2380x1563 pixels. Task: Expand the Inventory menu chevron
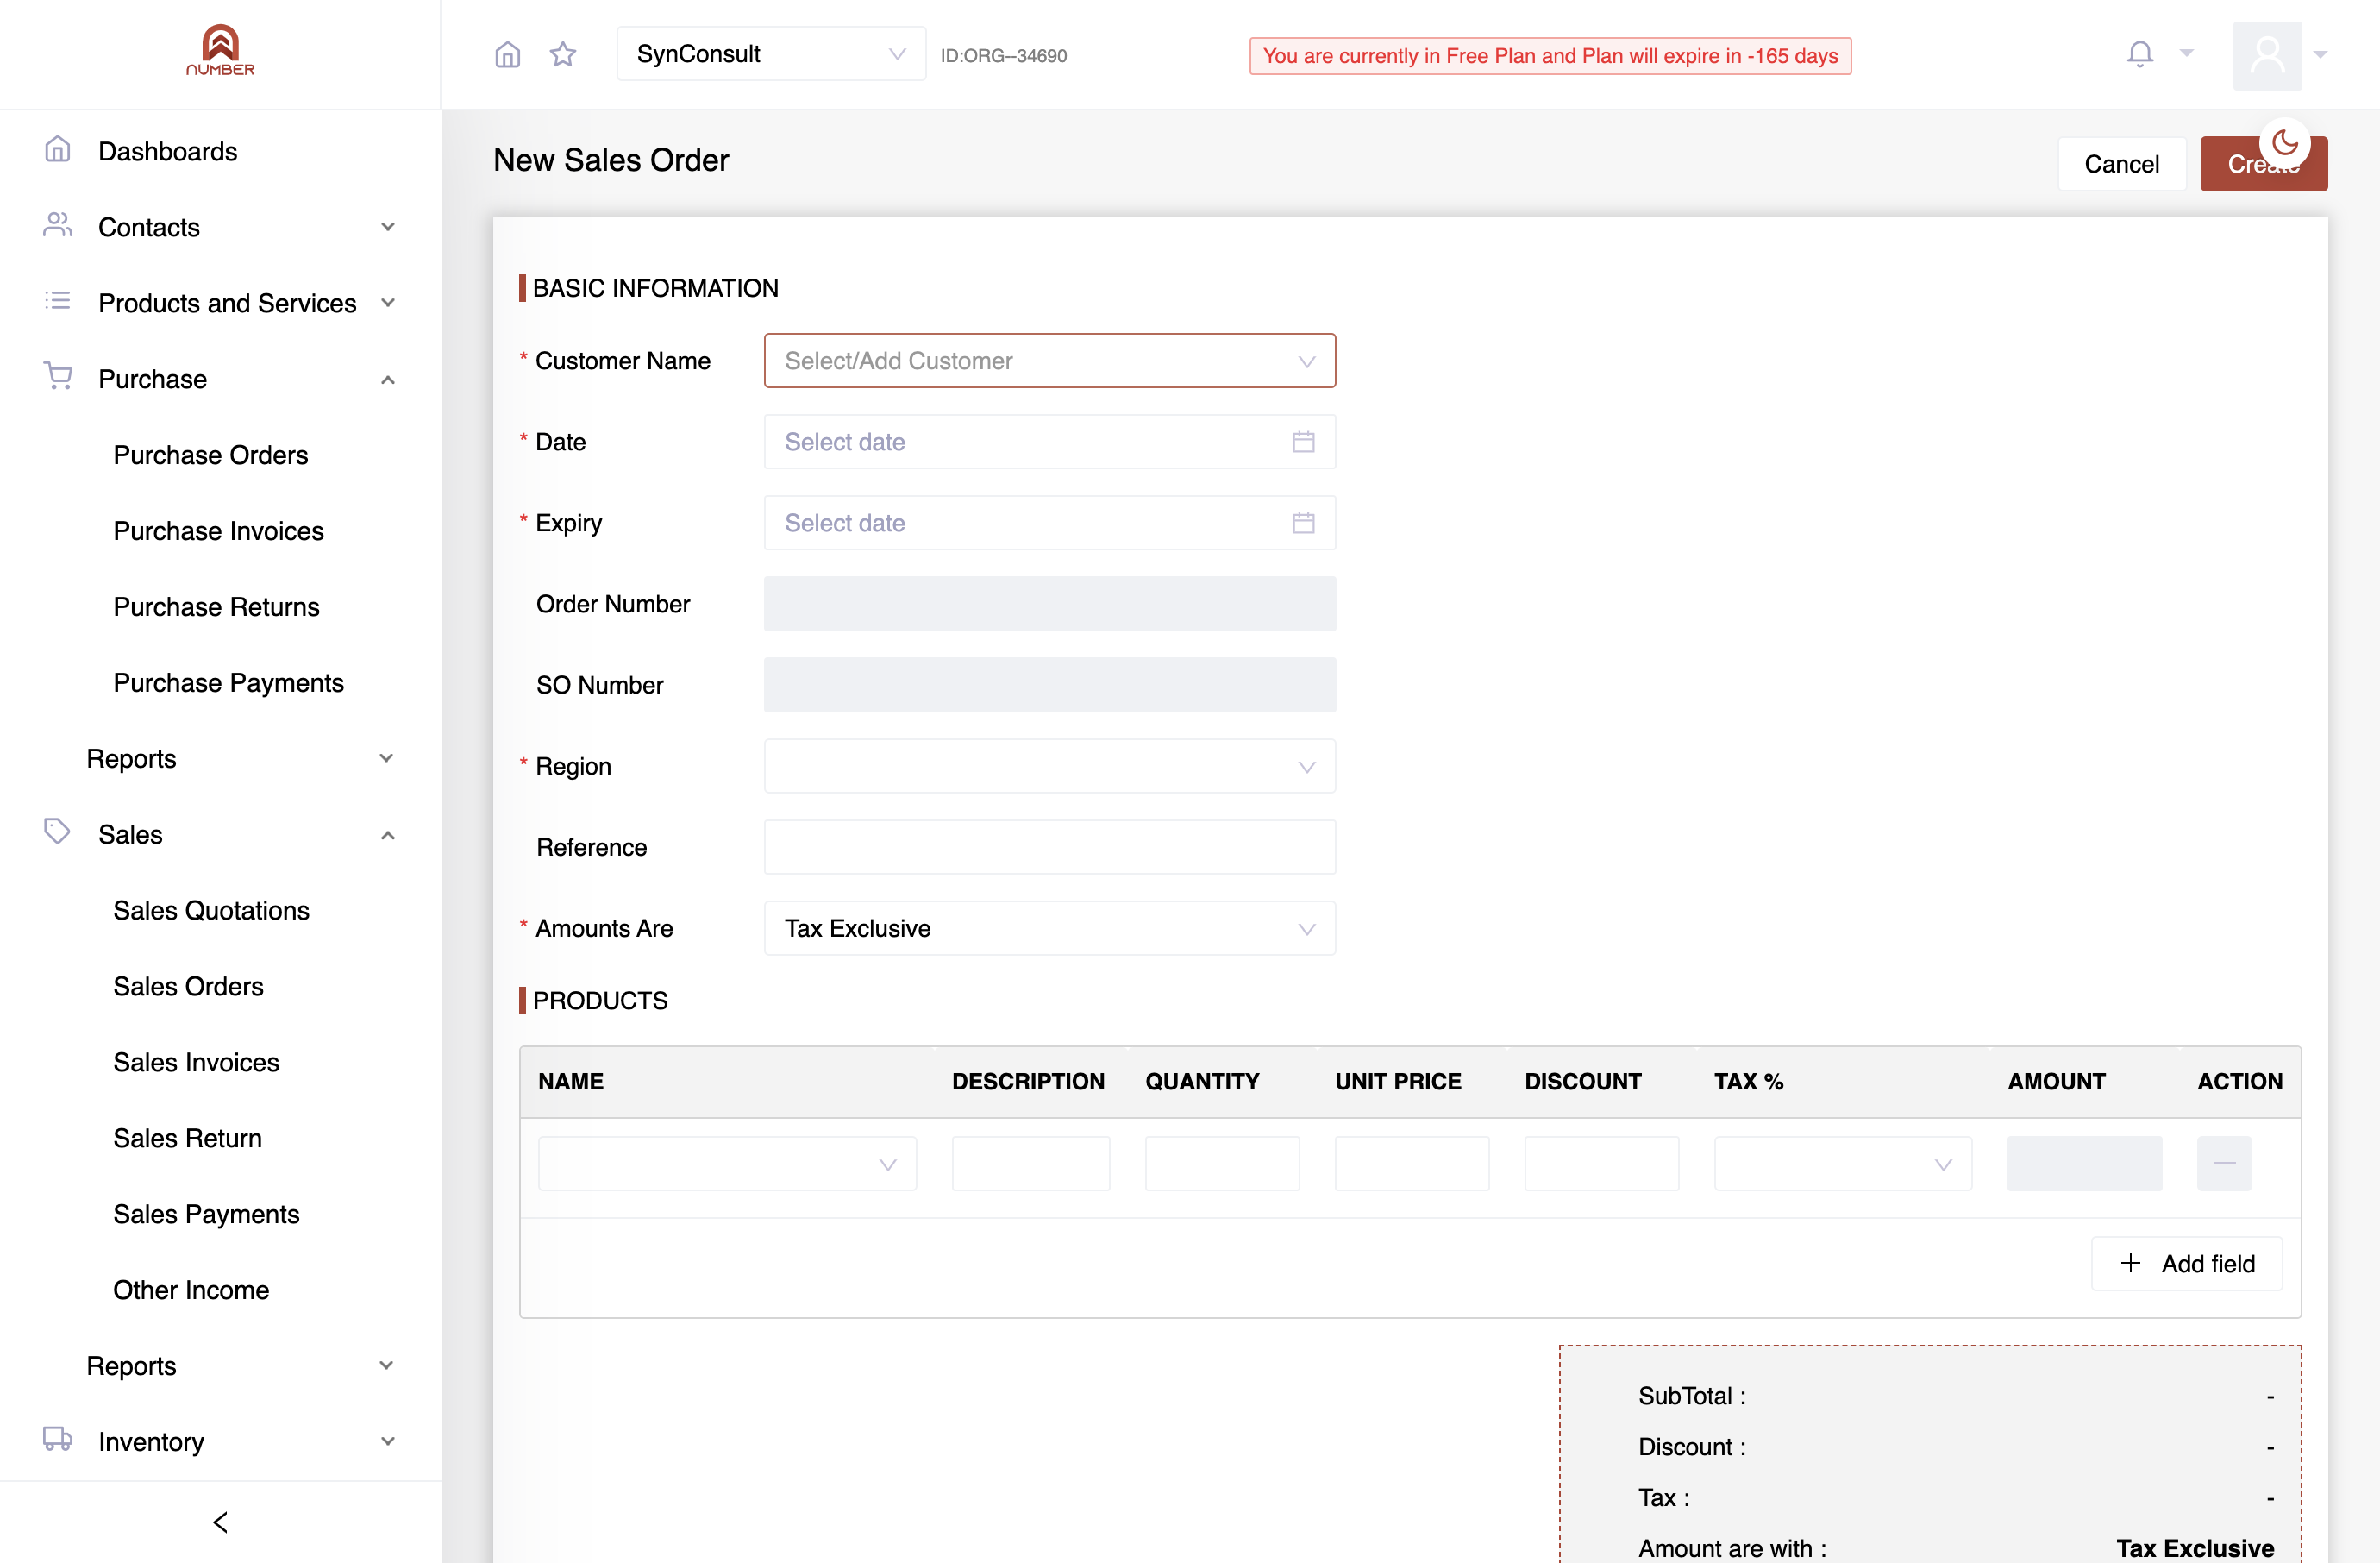coord(388,1441)
